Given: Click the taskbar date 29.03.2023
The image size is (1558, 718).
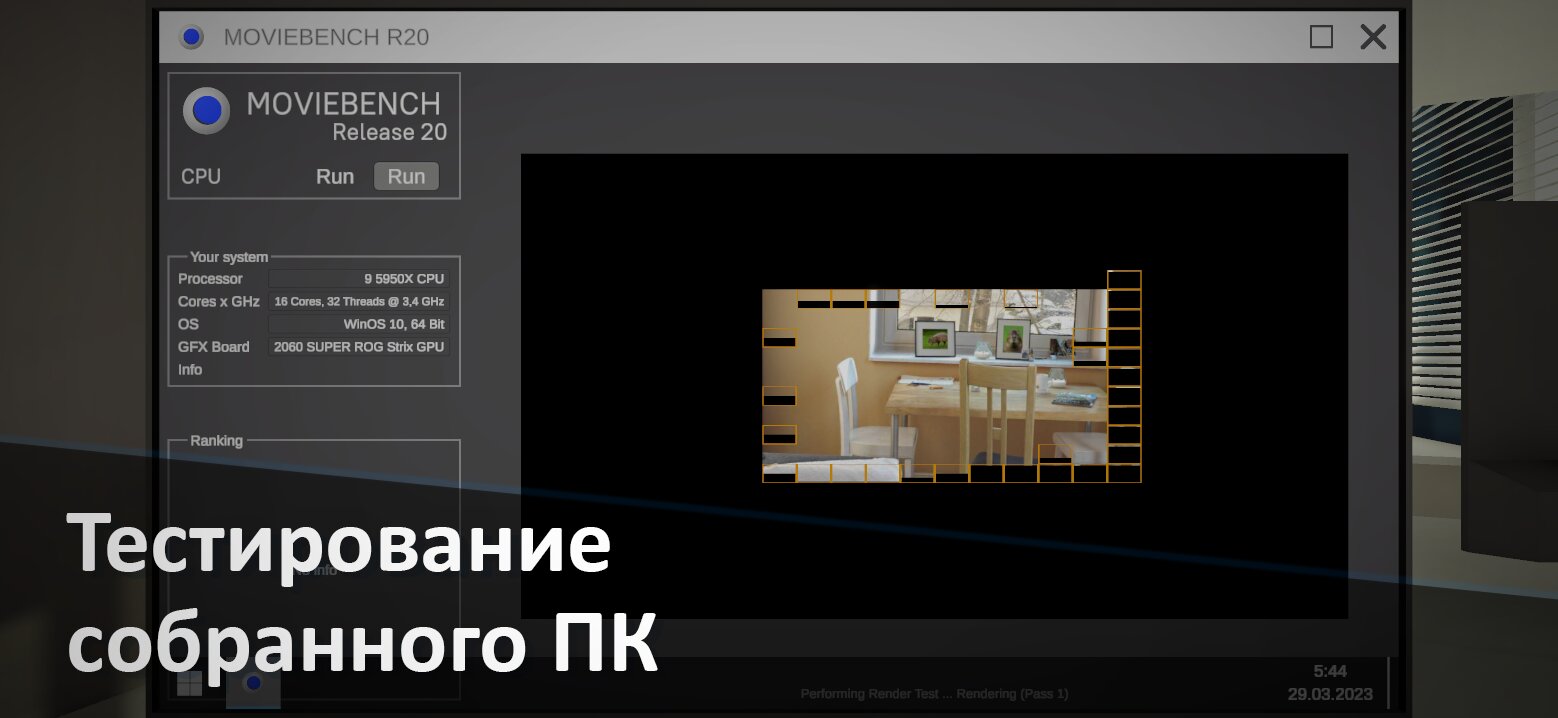Looking at the screenshot, I should (x=1330, y=694).
